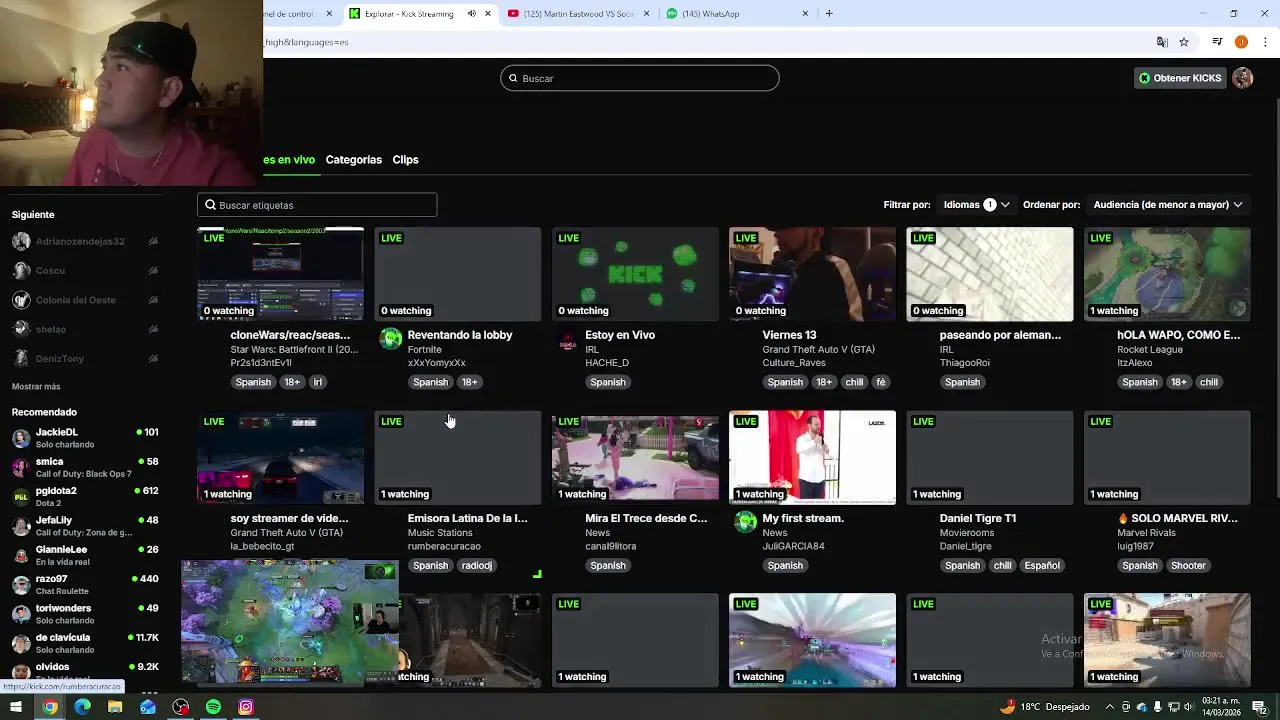Open the Chrome three-dot menu

pyautogui.click(x=1265, y=42)
